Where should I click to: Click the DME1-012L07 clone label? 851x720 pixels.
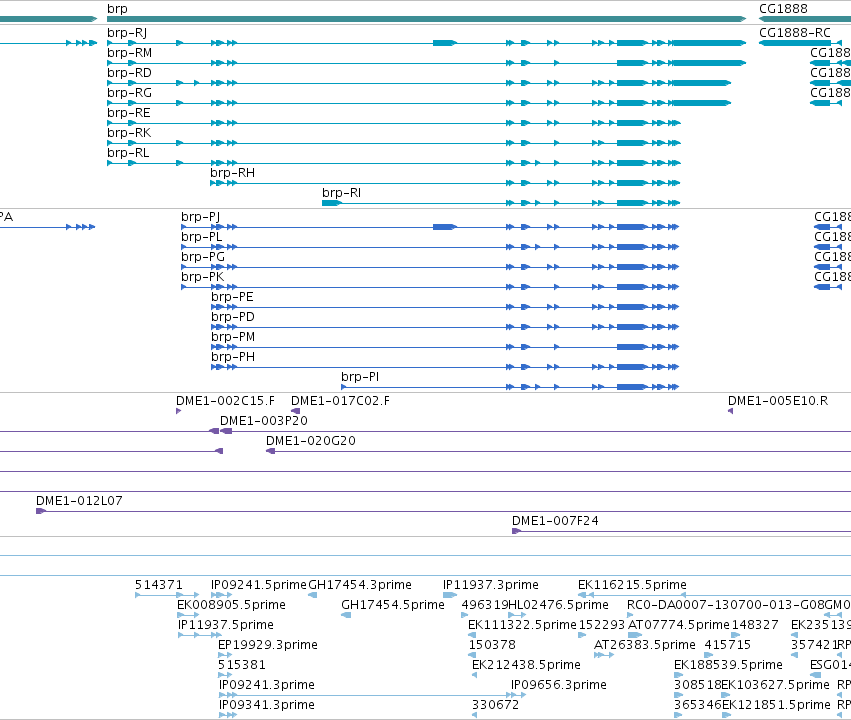coord(79,501)
